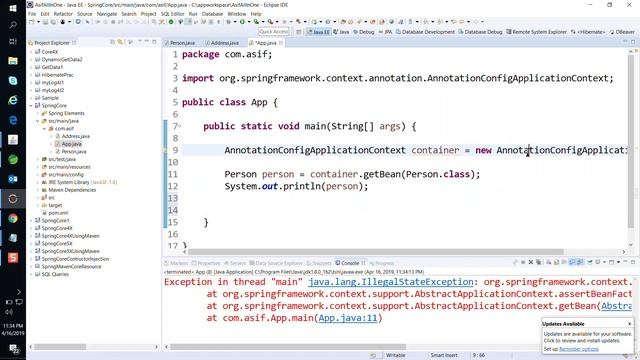This screenshot has width=640, height=360.
Task: Open the Debug toolbar dropdown arrow
Action: pyautogui.click(x=234, y=22)
